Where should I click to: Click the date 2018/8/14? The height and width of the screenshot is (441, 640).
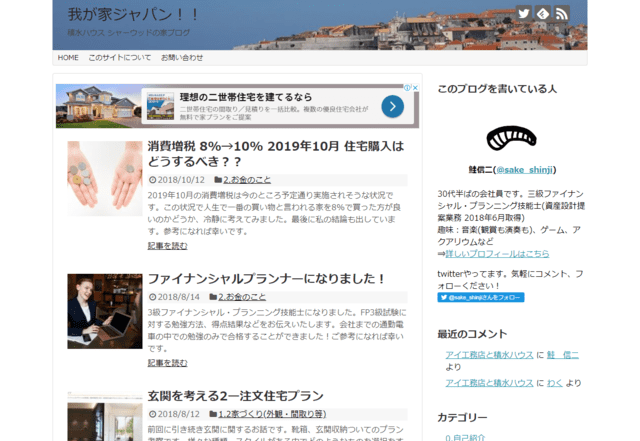click(178, 297)
